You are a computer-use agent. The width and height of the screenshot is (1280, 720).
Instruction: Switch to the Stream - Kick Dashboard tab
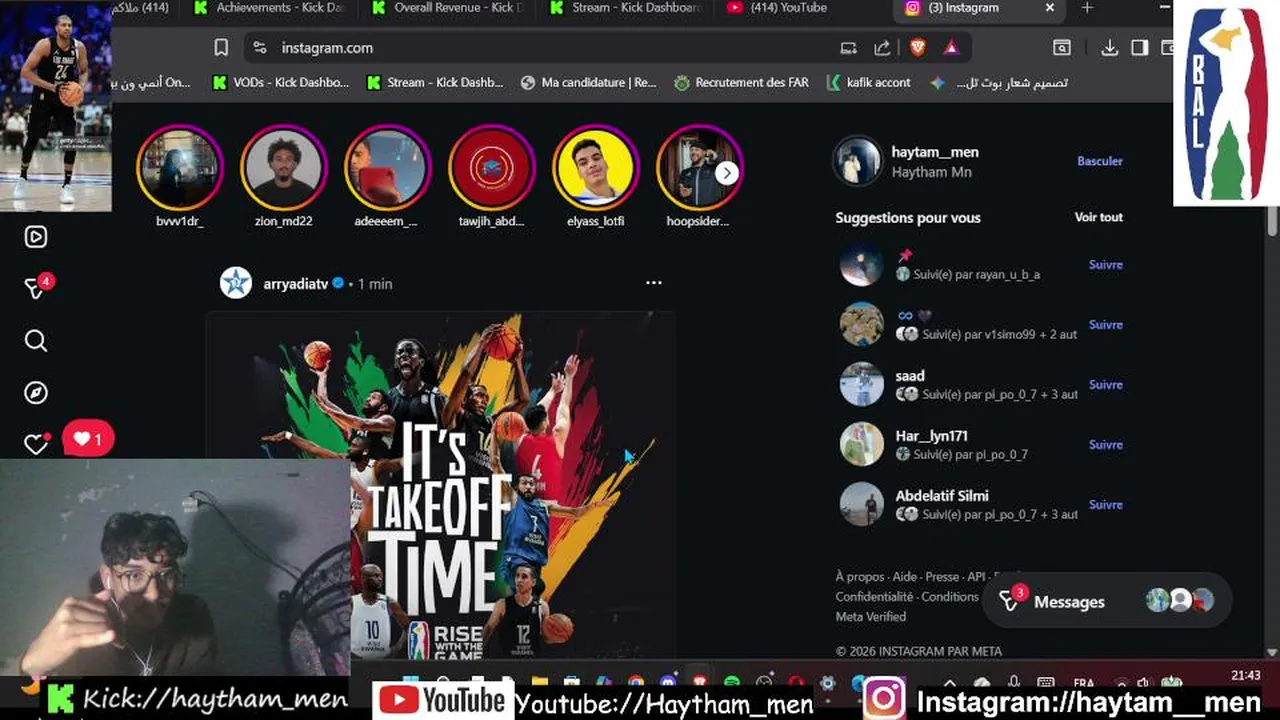(624, 8)
